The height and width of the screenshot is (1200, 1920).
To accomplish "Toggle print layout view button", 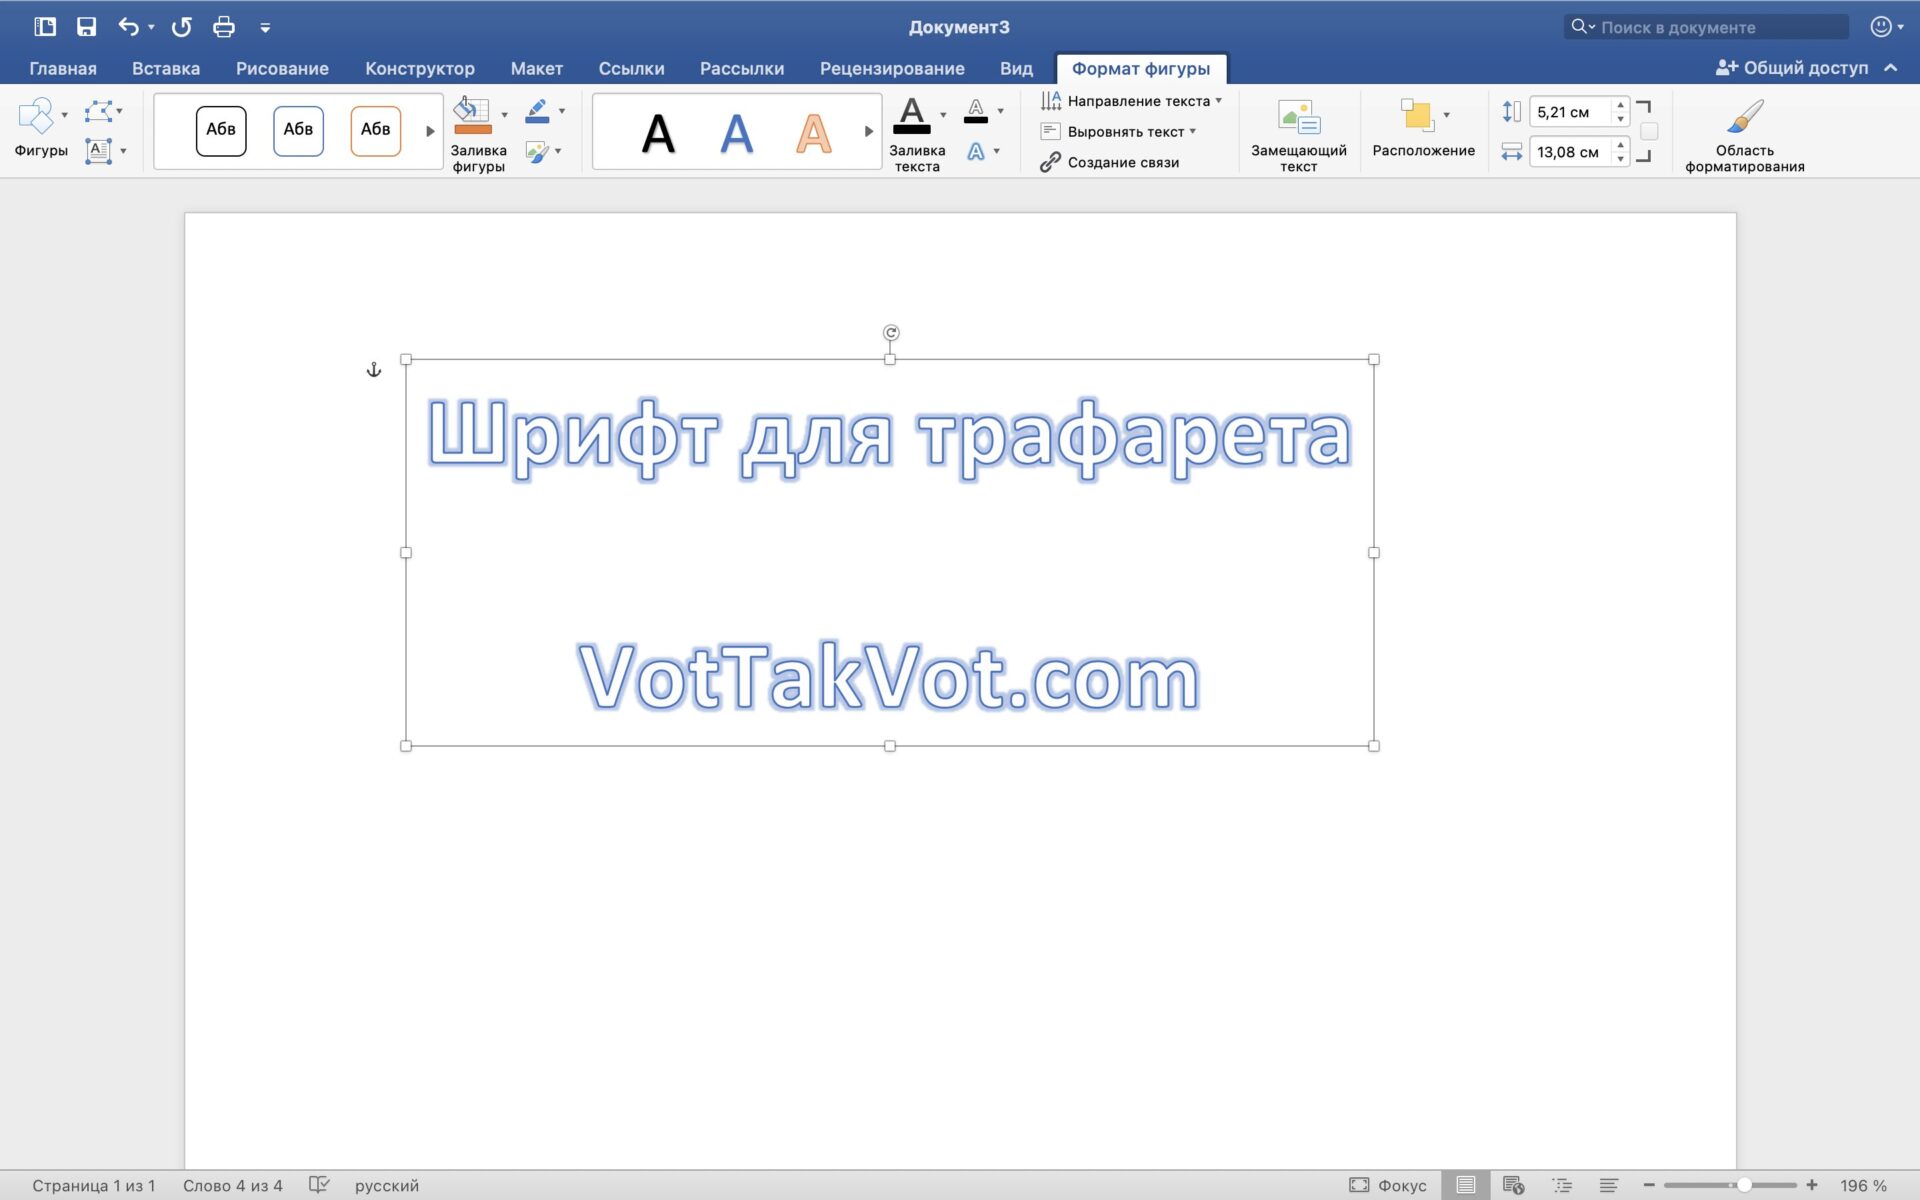I will click(1465, 1185).
